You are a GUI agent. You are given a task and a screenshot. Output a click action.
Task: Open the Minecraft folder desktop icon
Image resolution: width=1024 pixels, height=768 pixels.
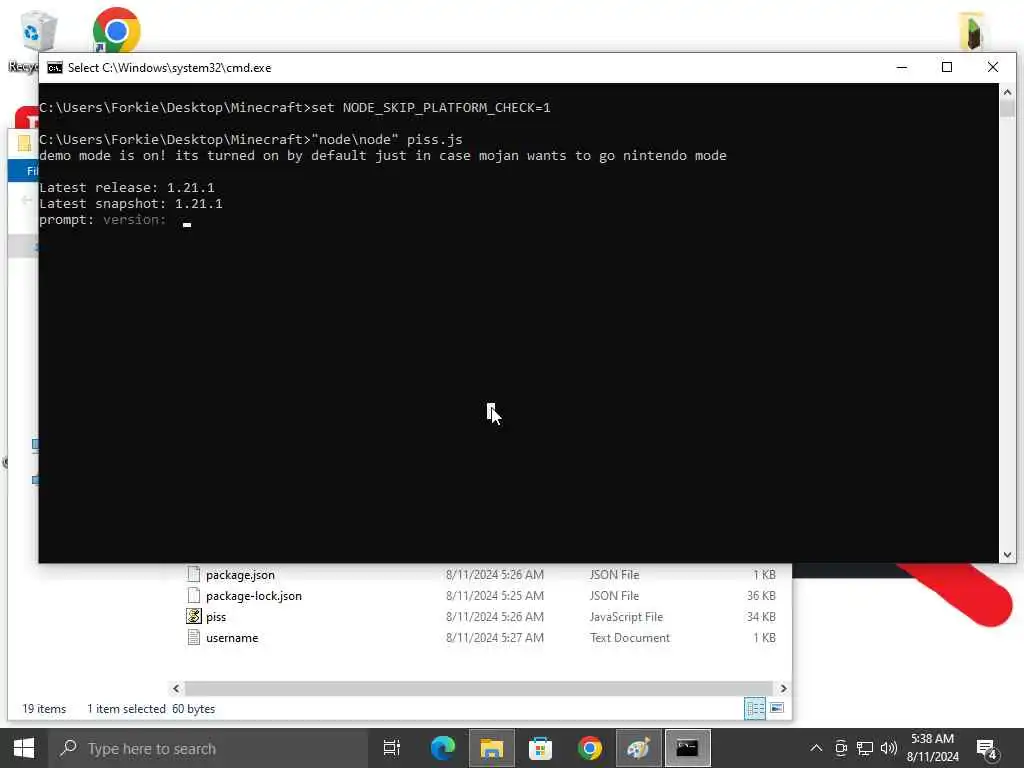click(x=972, y=31)
